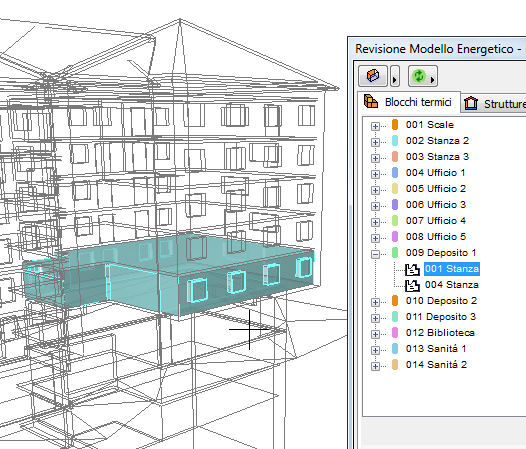Image resolution: width=526 pixels, height=449 pixels.
Task: Open the dropdown arrow beside the 3D model button
Action: pyautogui.click(x=395, y=76)
